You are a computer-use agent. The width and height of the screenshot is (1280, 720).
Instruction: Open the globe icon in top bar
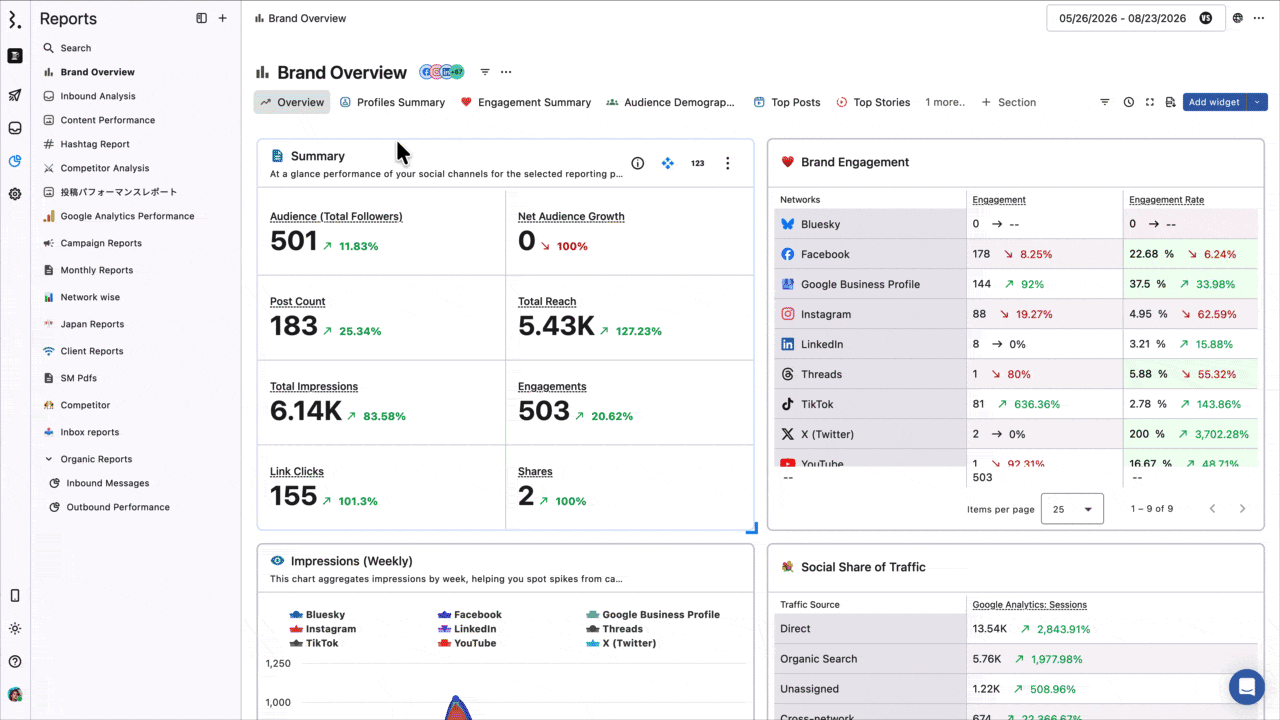1238,18
